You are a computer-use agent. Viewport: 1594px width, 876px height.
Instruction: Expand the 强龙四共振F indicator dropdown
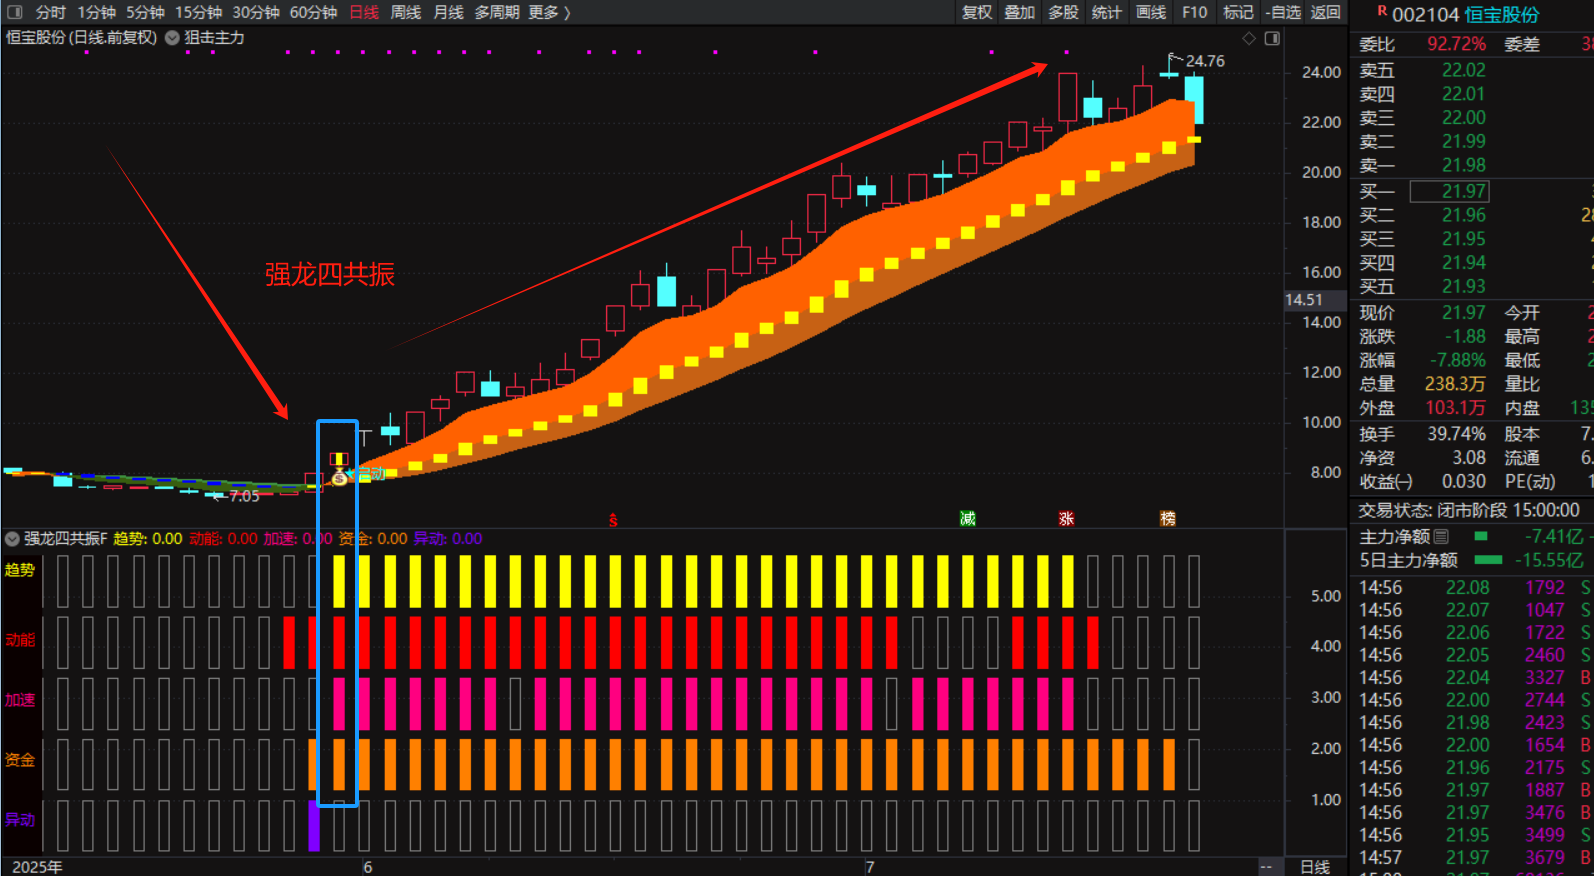(12, 539)
